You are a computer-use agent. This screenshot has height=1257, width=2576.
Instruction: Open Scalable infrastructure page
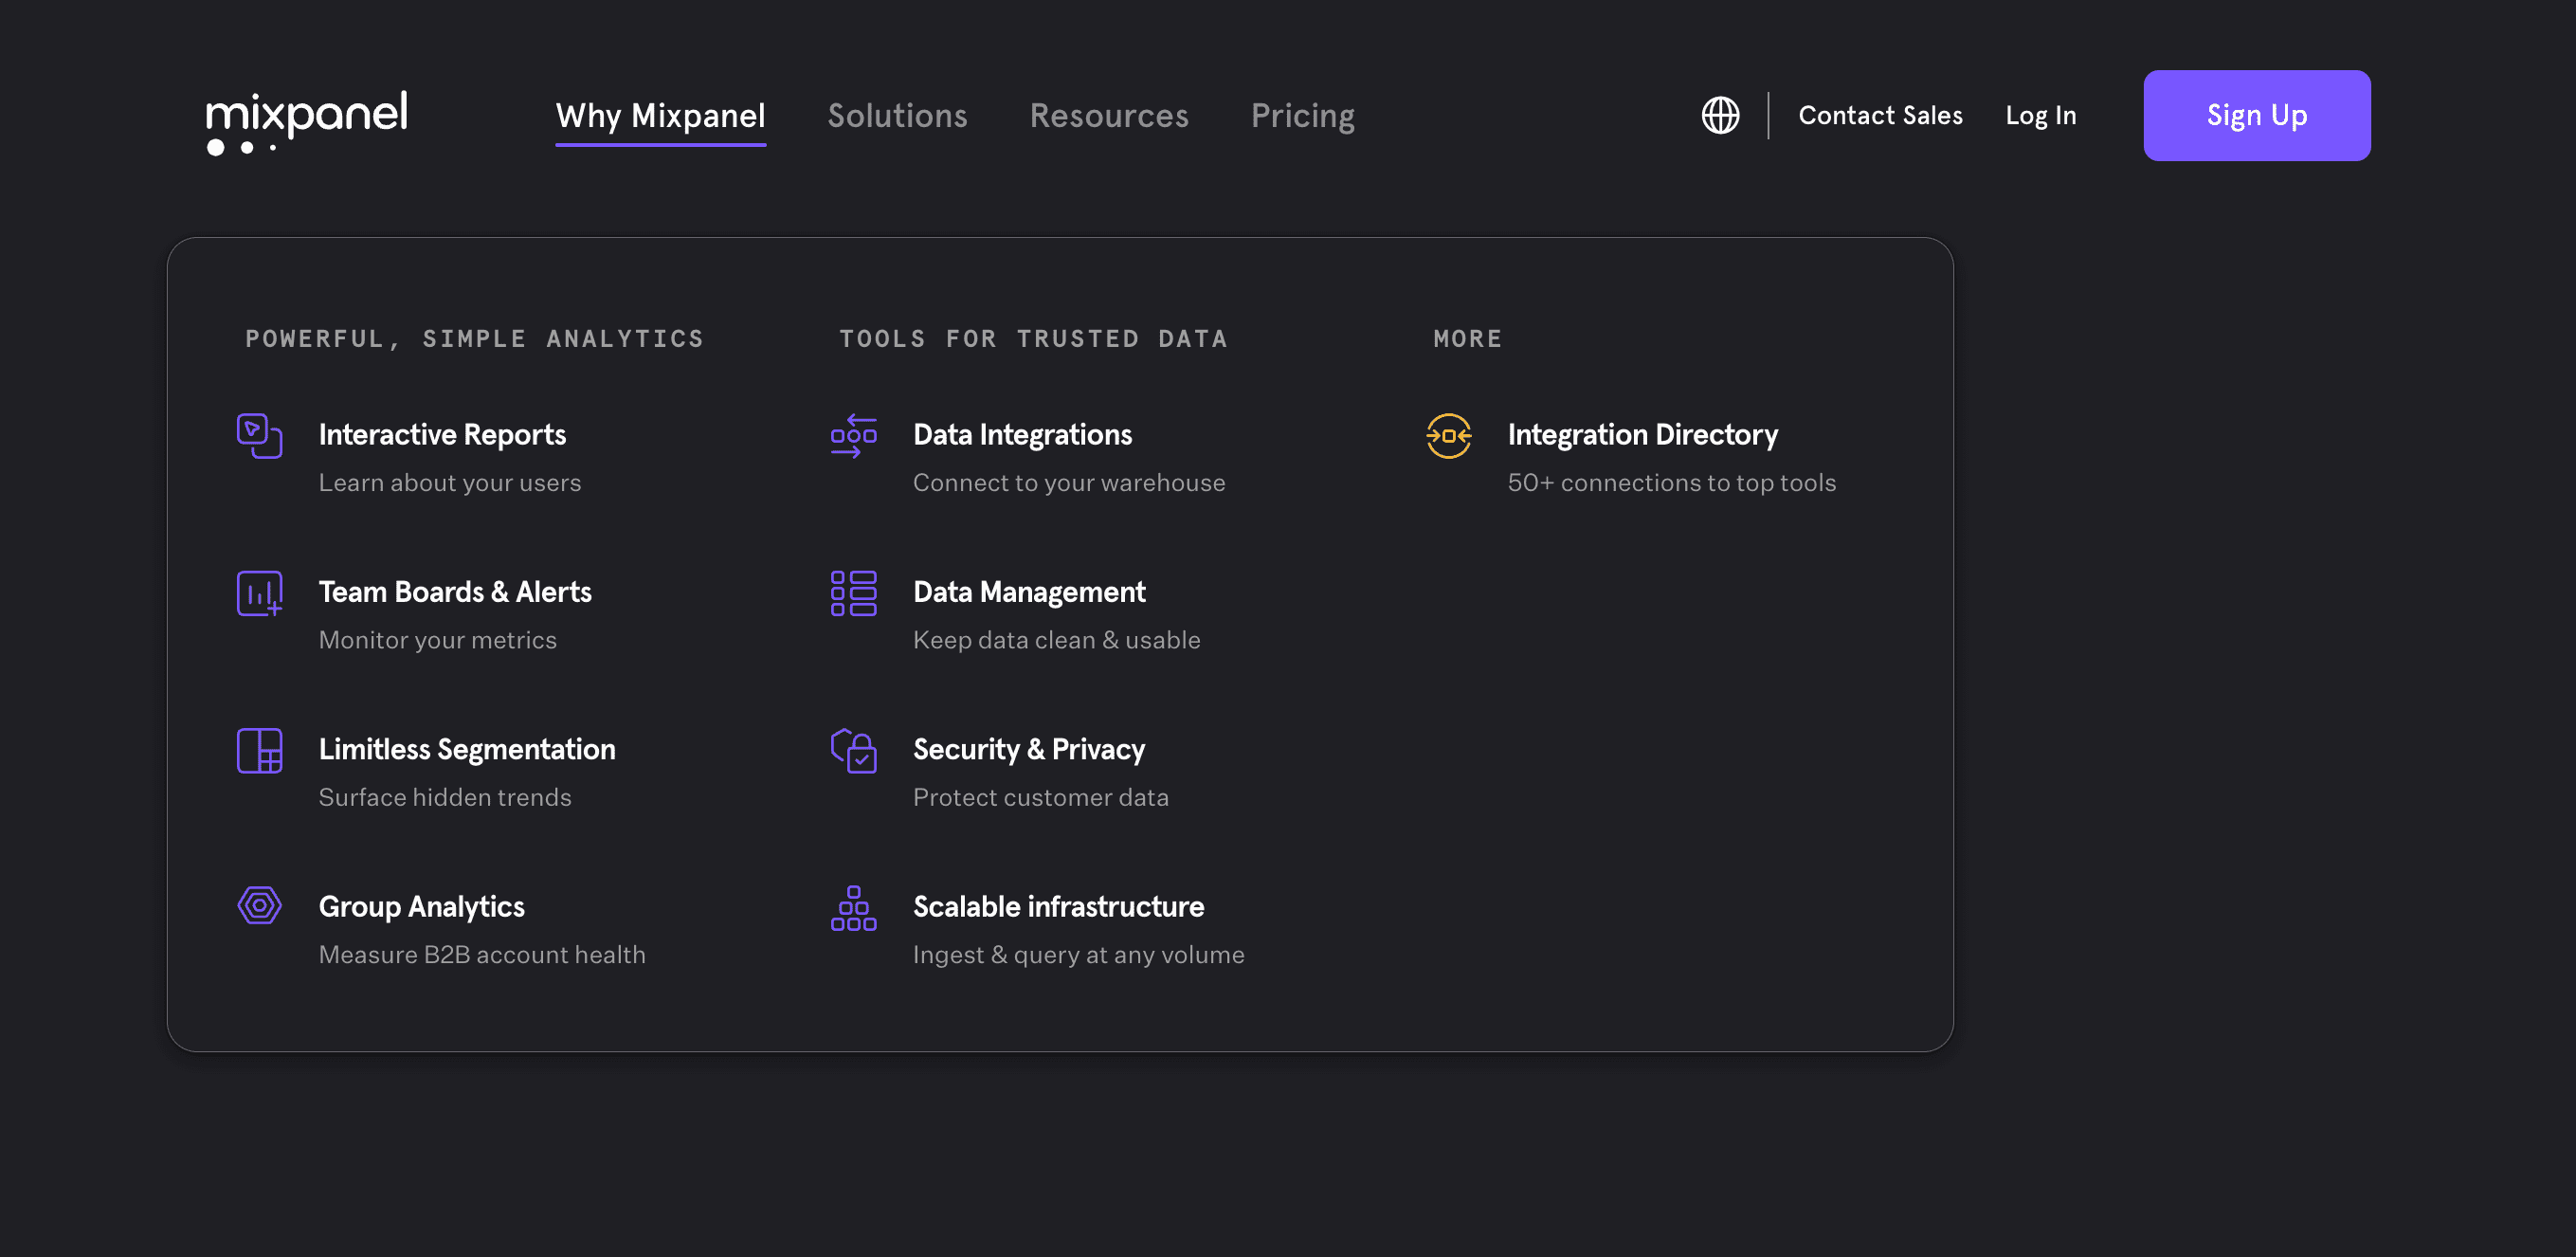pyautogui.click(x=1058, y=906)
